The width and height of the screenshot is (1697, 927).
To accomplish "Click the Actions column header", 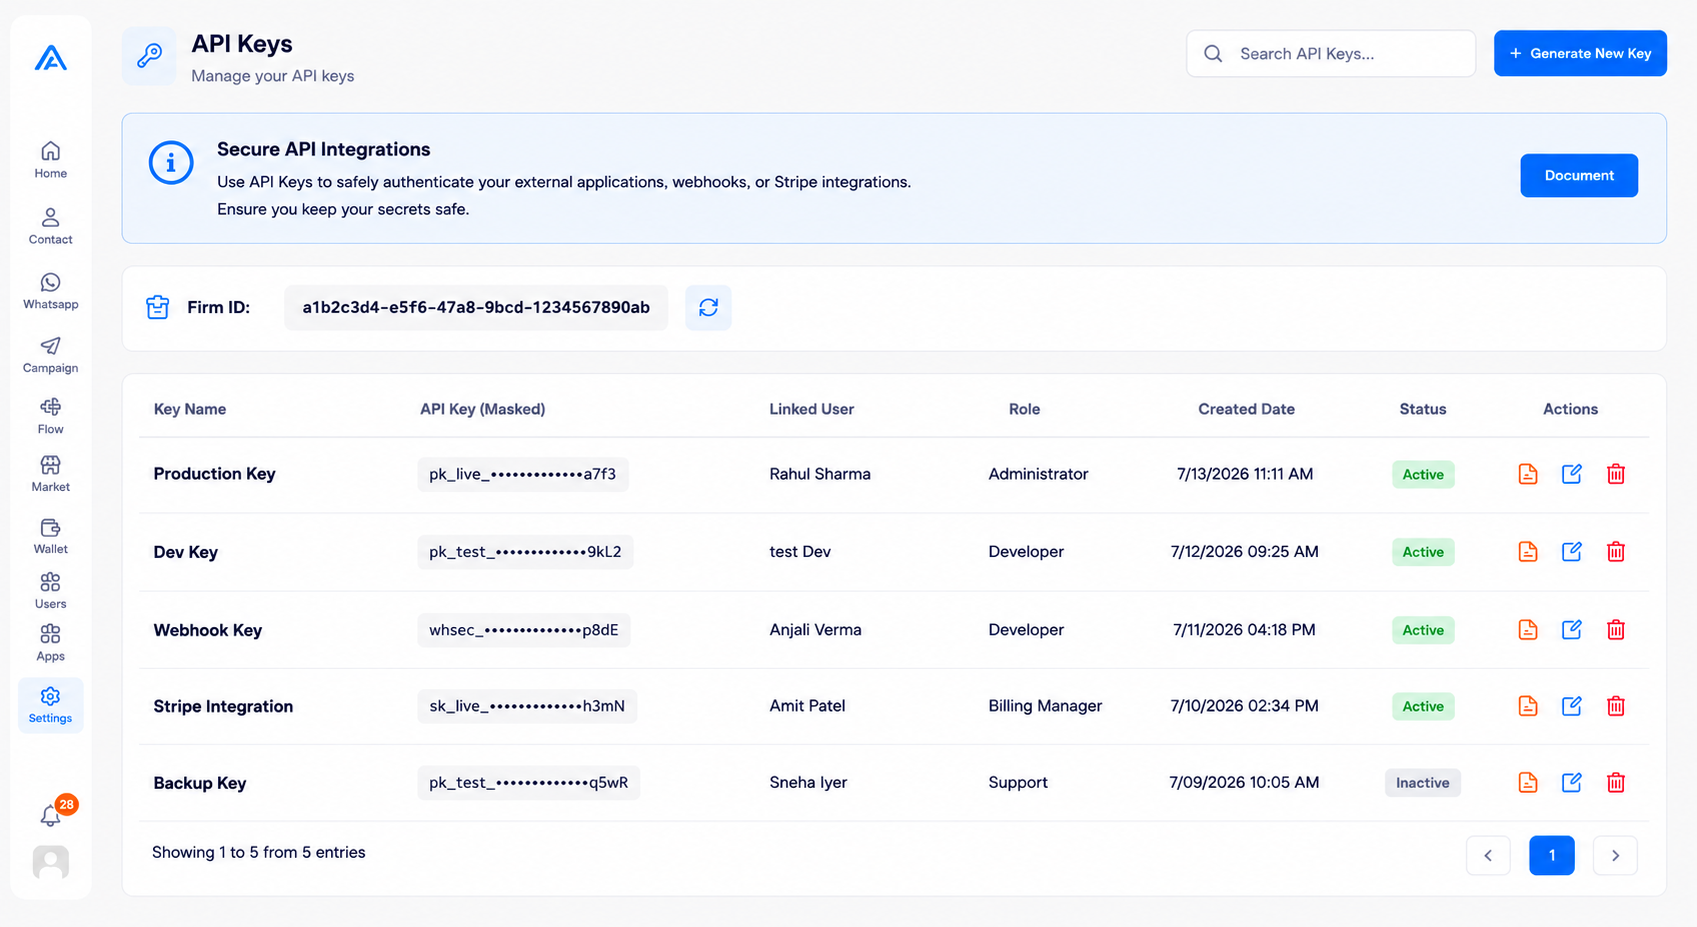I will coord(1570,409).
